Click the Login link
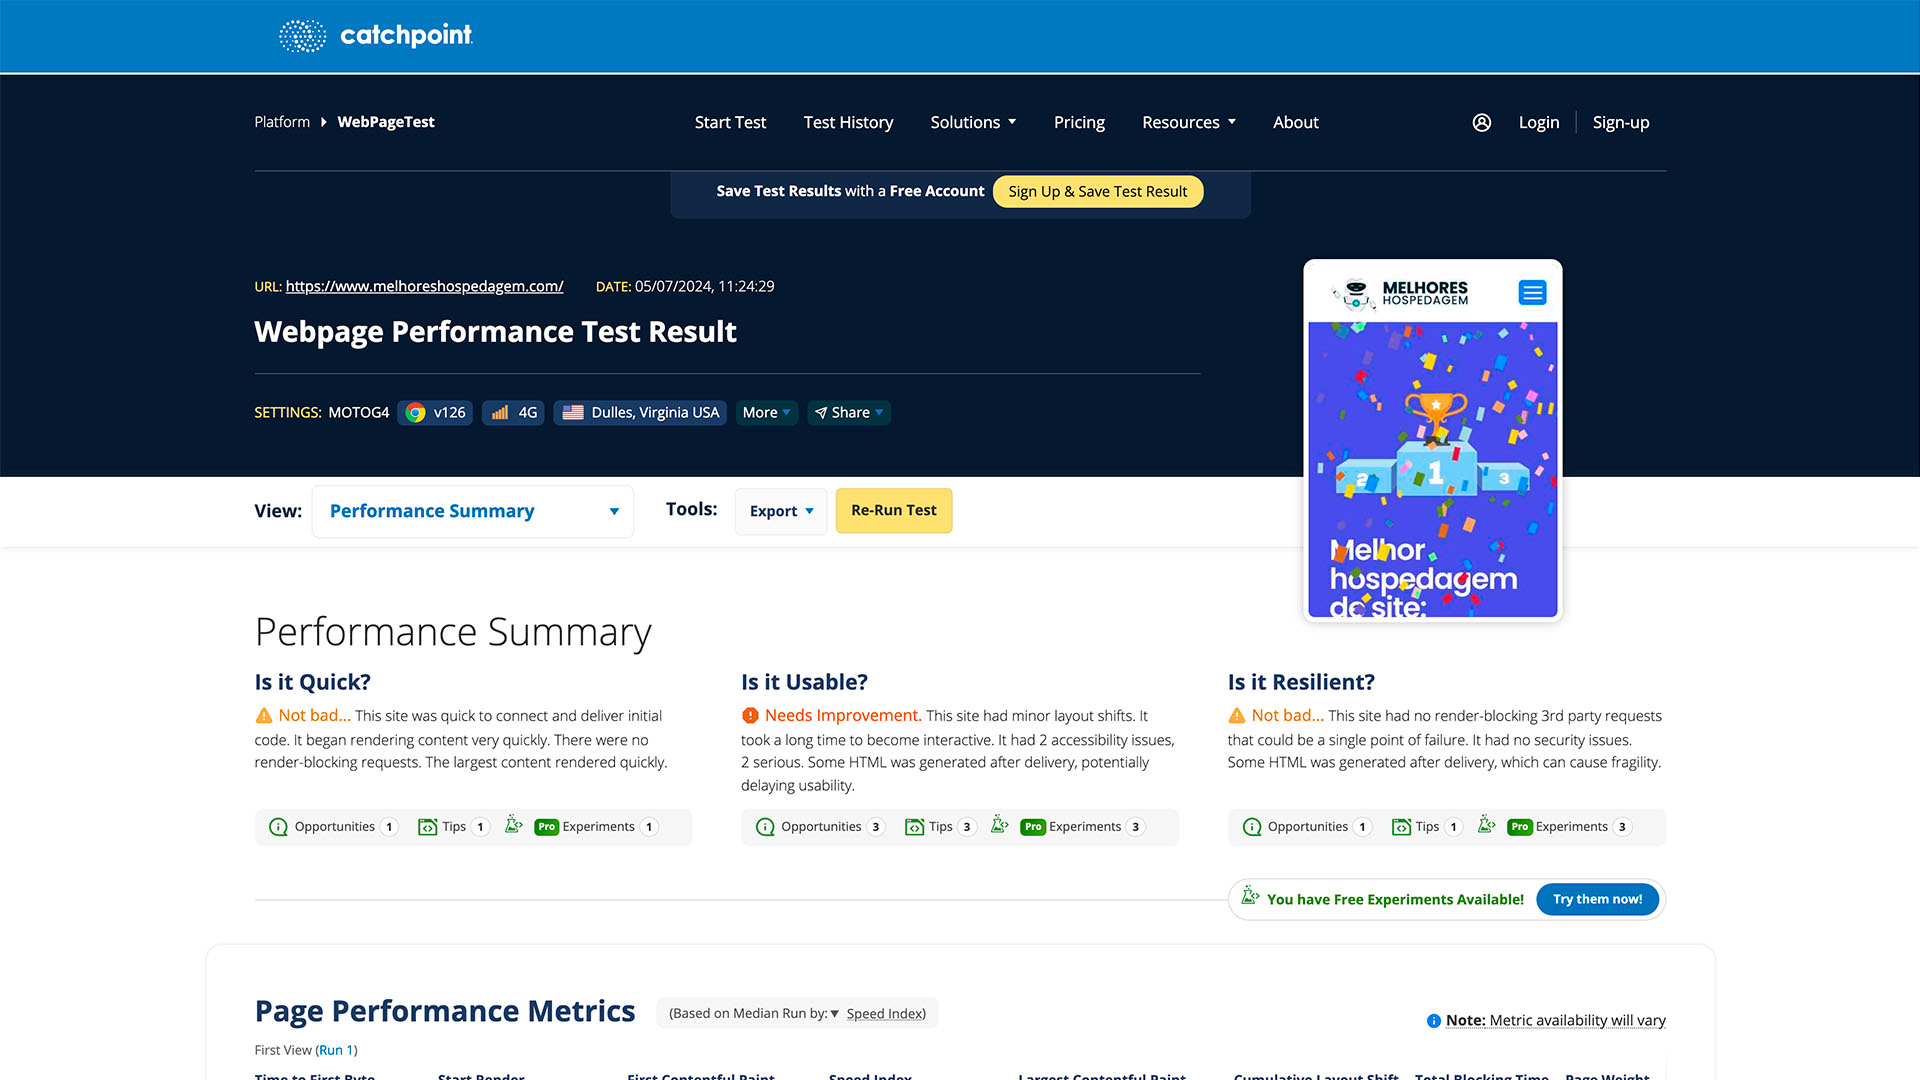Screen dimensions: 1920x1080 [x=1538, y=121]
